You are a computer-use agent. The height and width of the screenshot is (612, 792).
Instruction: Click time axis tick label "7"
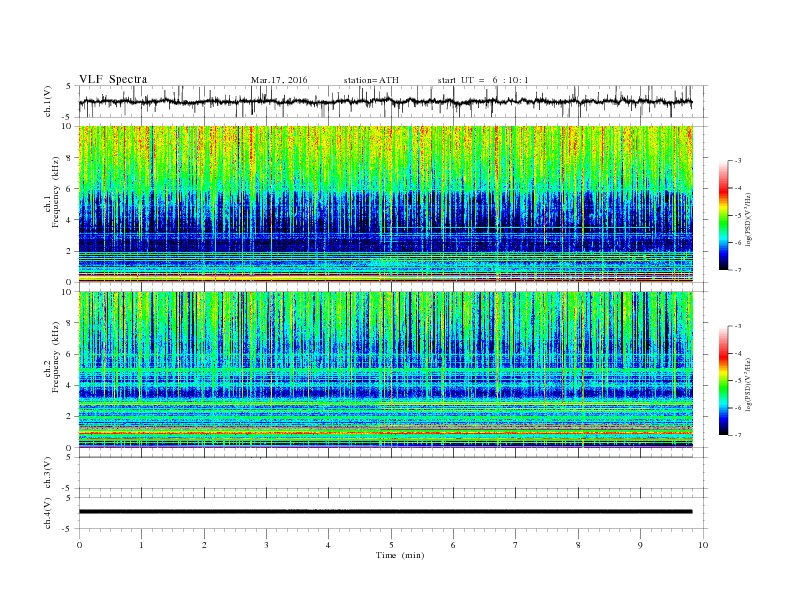pyautogui.click(x=516, y=545)
